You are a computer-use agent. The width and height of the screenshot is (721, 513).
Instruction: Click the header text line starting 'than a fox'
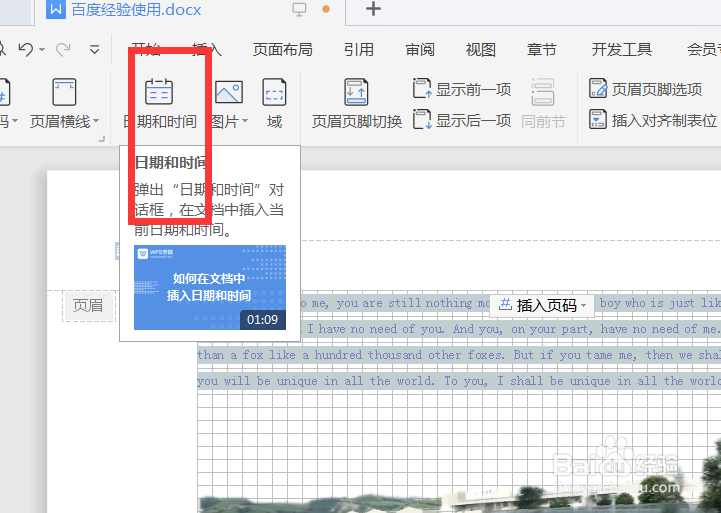459,355
